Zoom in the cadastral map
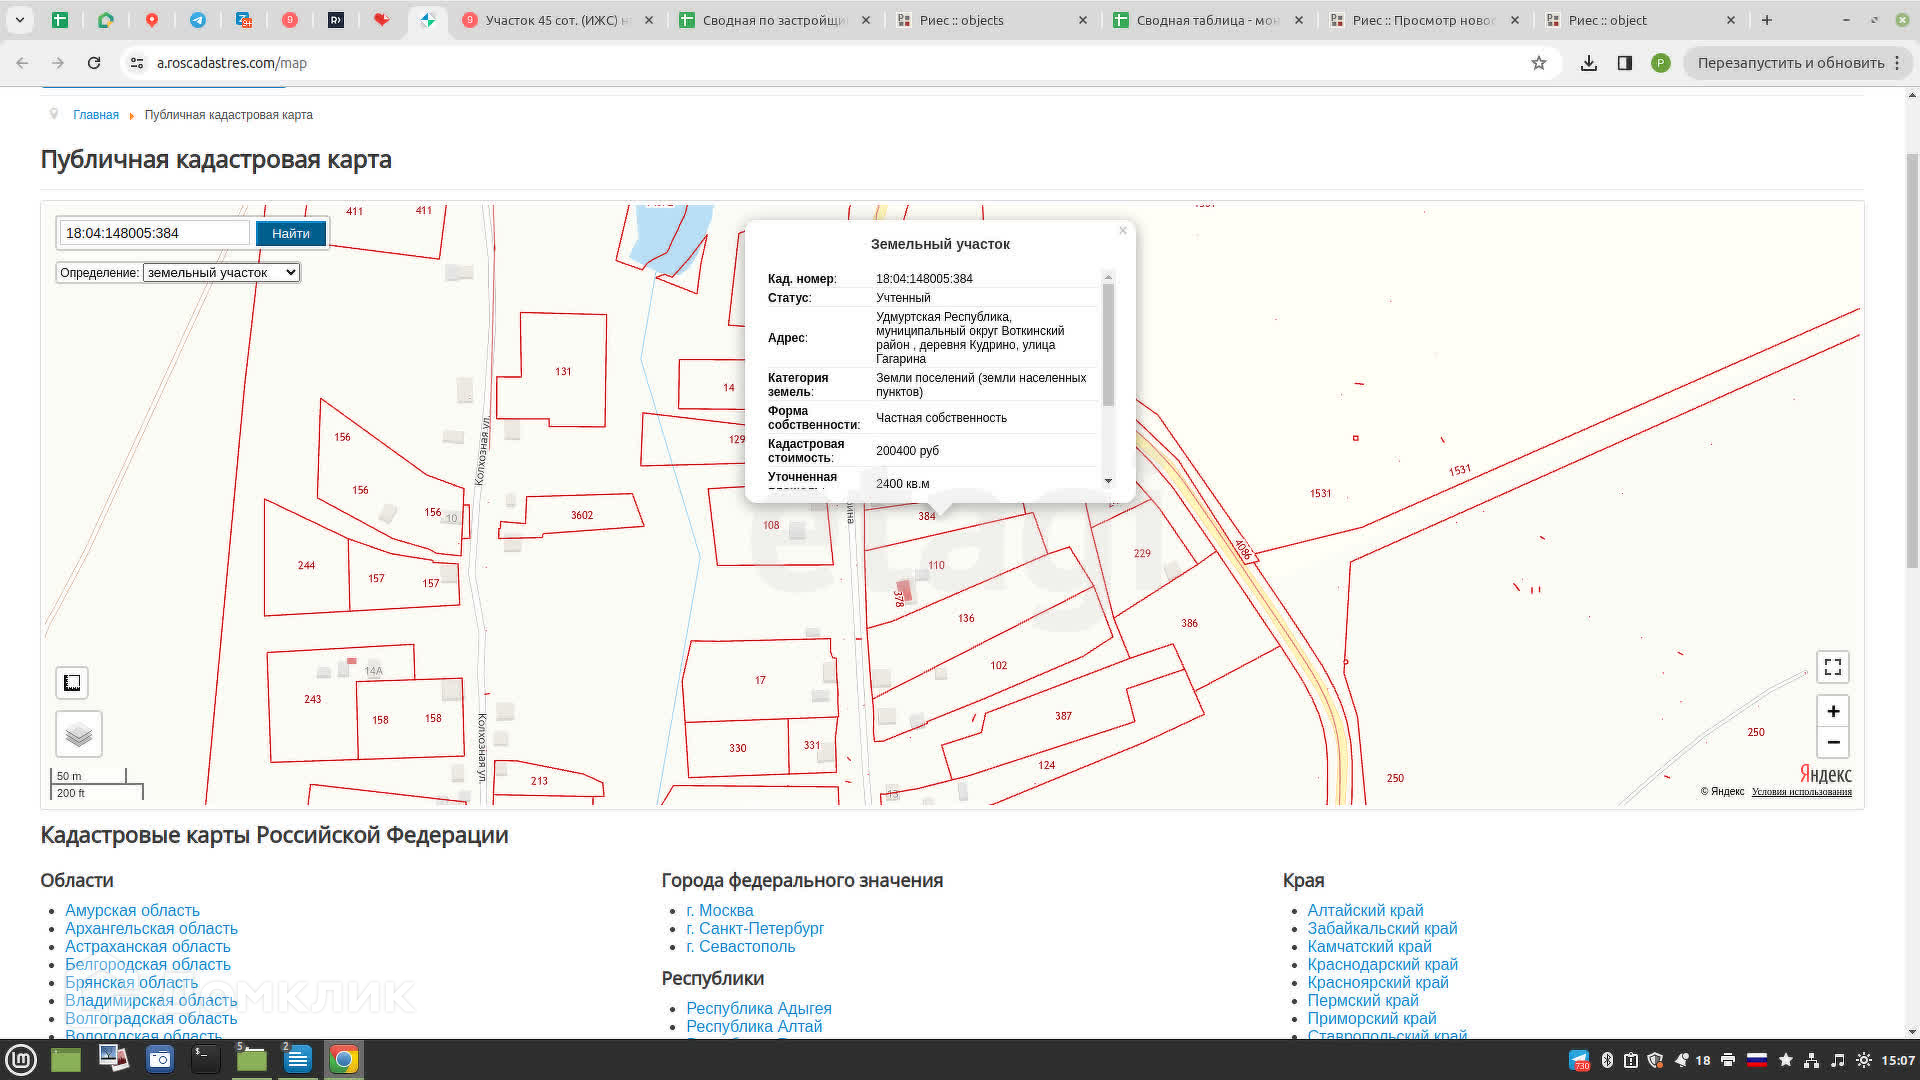 tap(1832, 711)
